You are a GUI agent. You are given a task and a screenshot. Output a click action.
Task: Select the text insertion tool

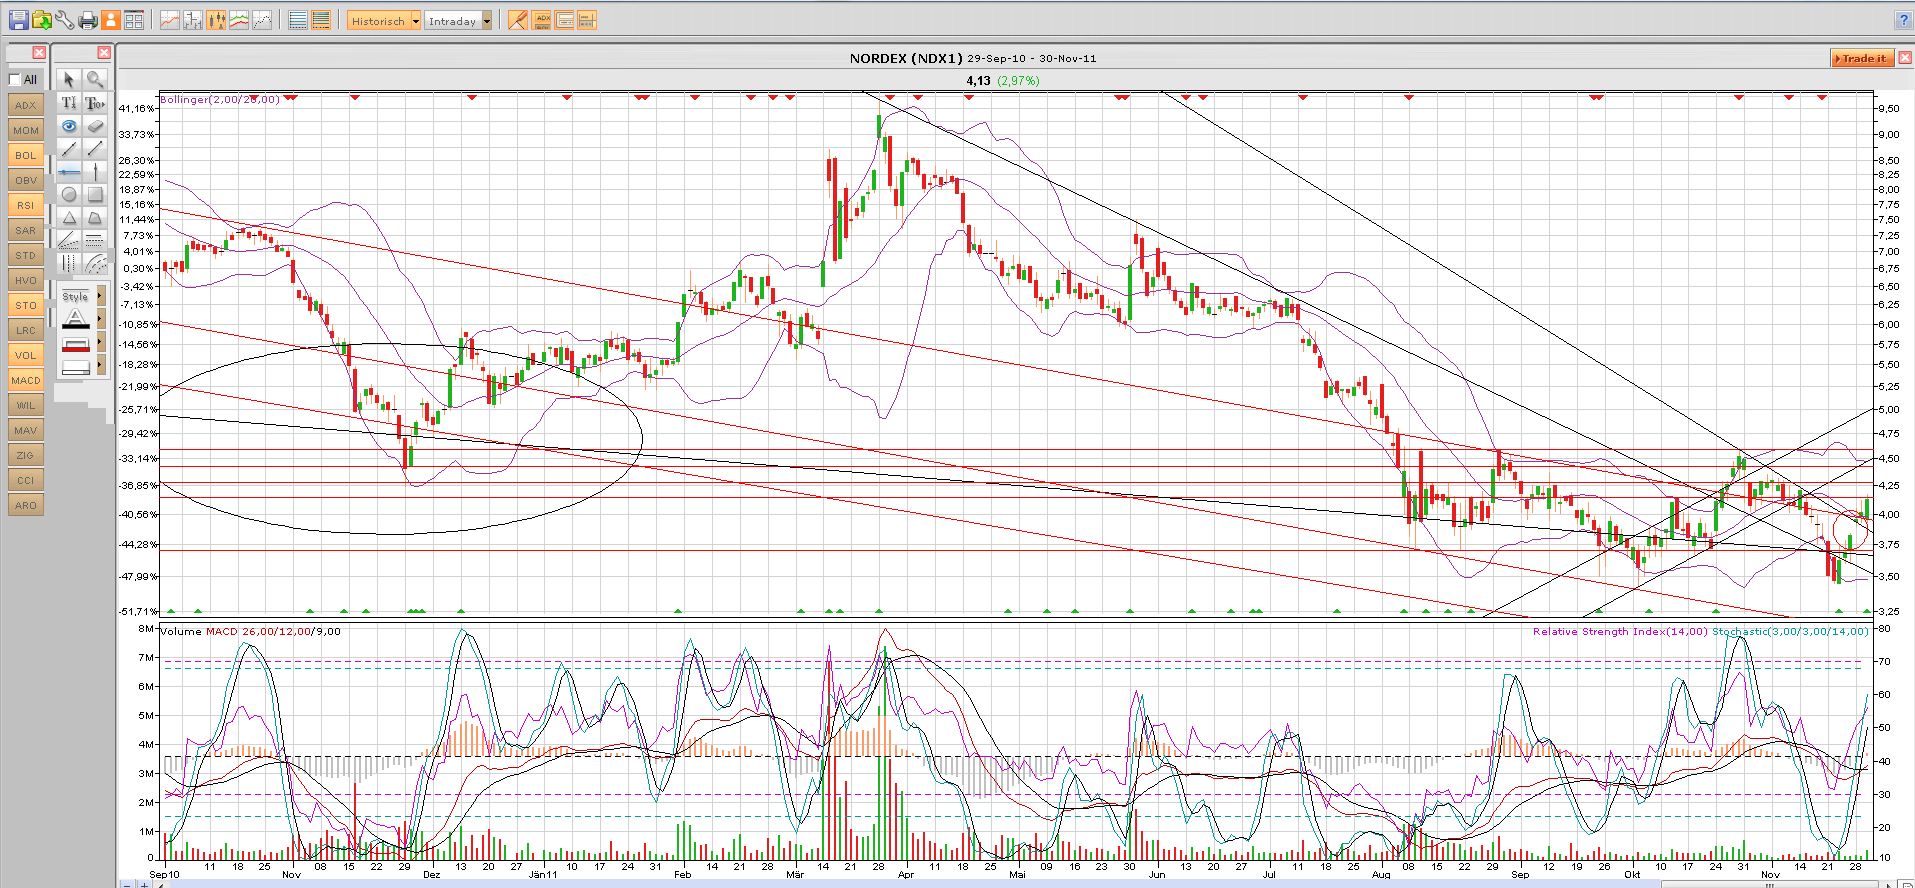tap(69, 103)
